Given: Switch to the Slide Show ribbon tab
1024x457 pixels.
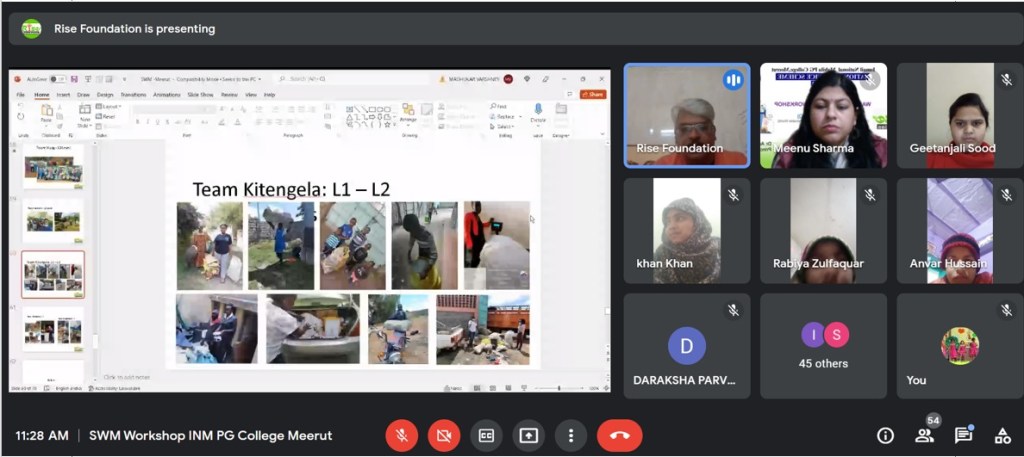Looking at the screenshot, I should [x=200, y=94].
